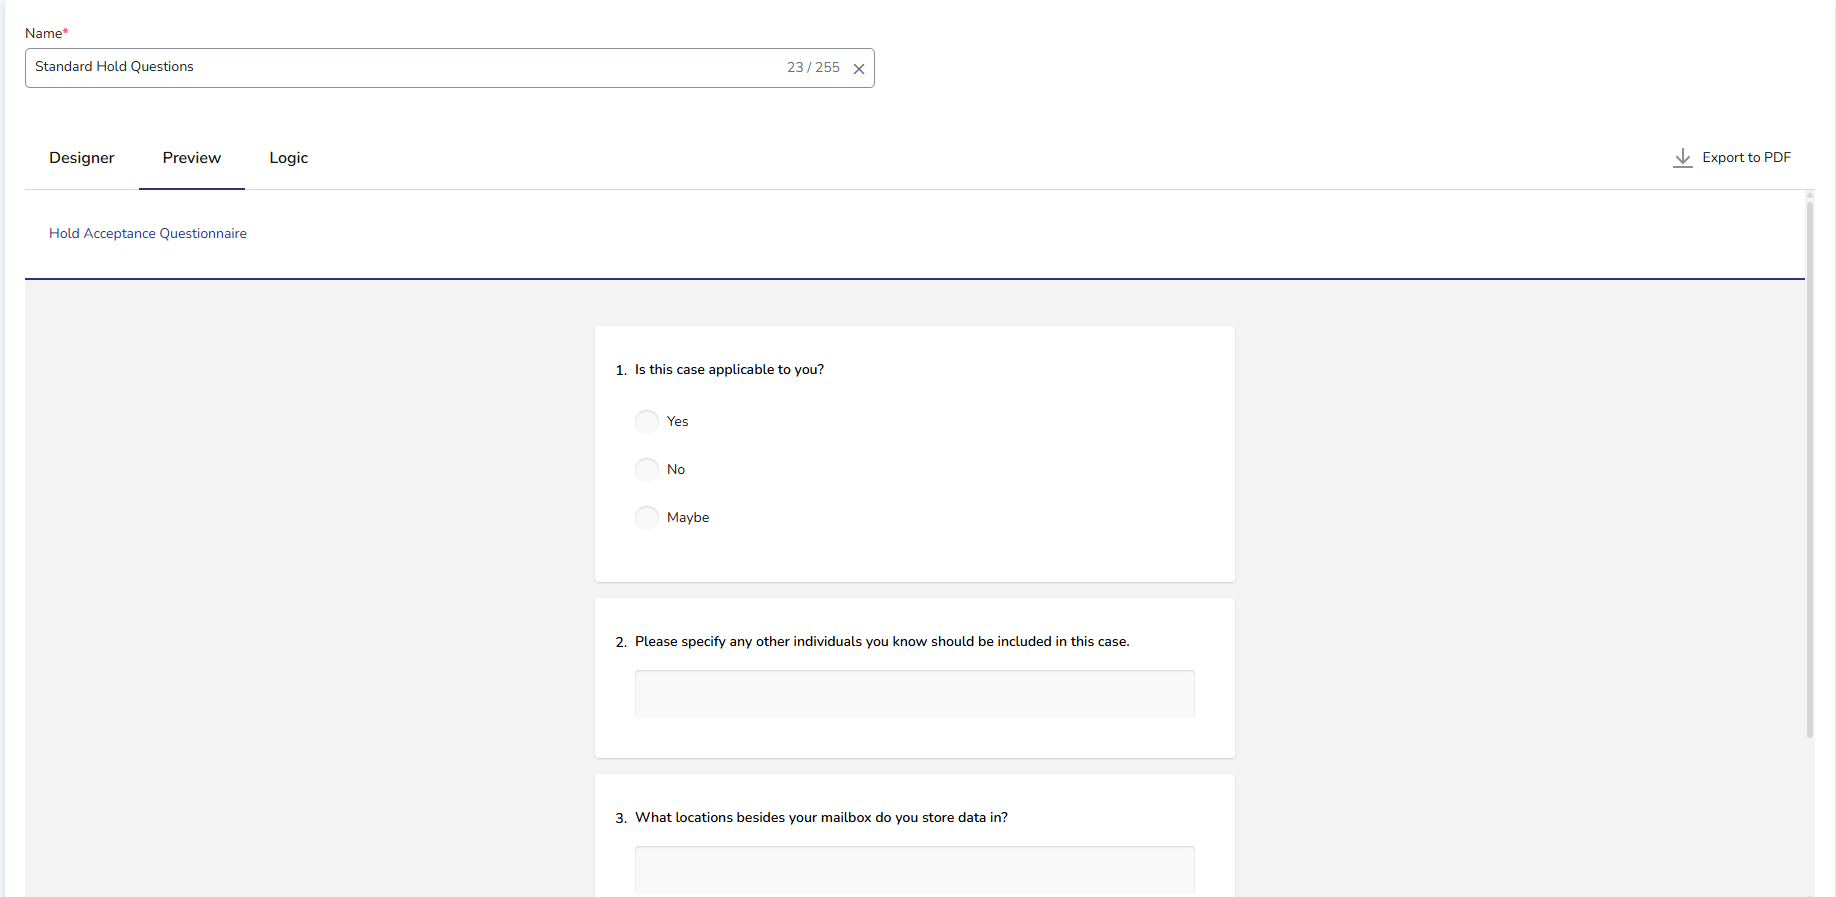Screen dimensions: 1836x897
Task: Click the scroll-up arrow above the preview scrollbar
Action: pyautogui.click(x=1809, y=196)
